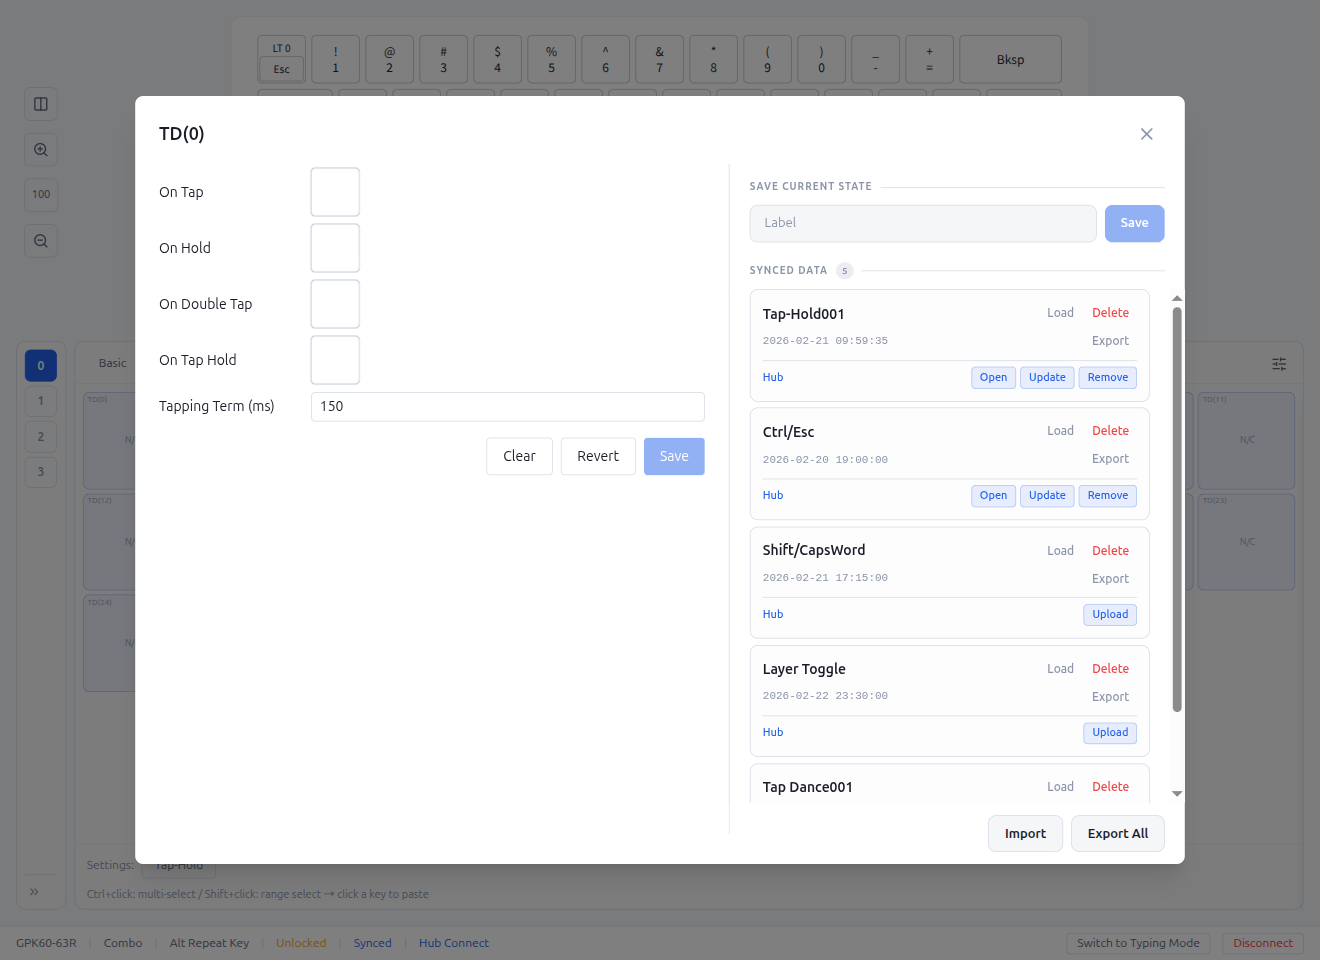Click the zoom out magnifier icon

click(40, 240)
